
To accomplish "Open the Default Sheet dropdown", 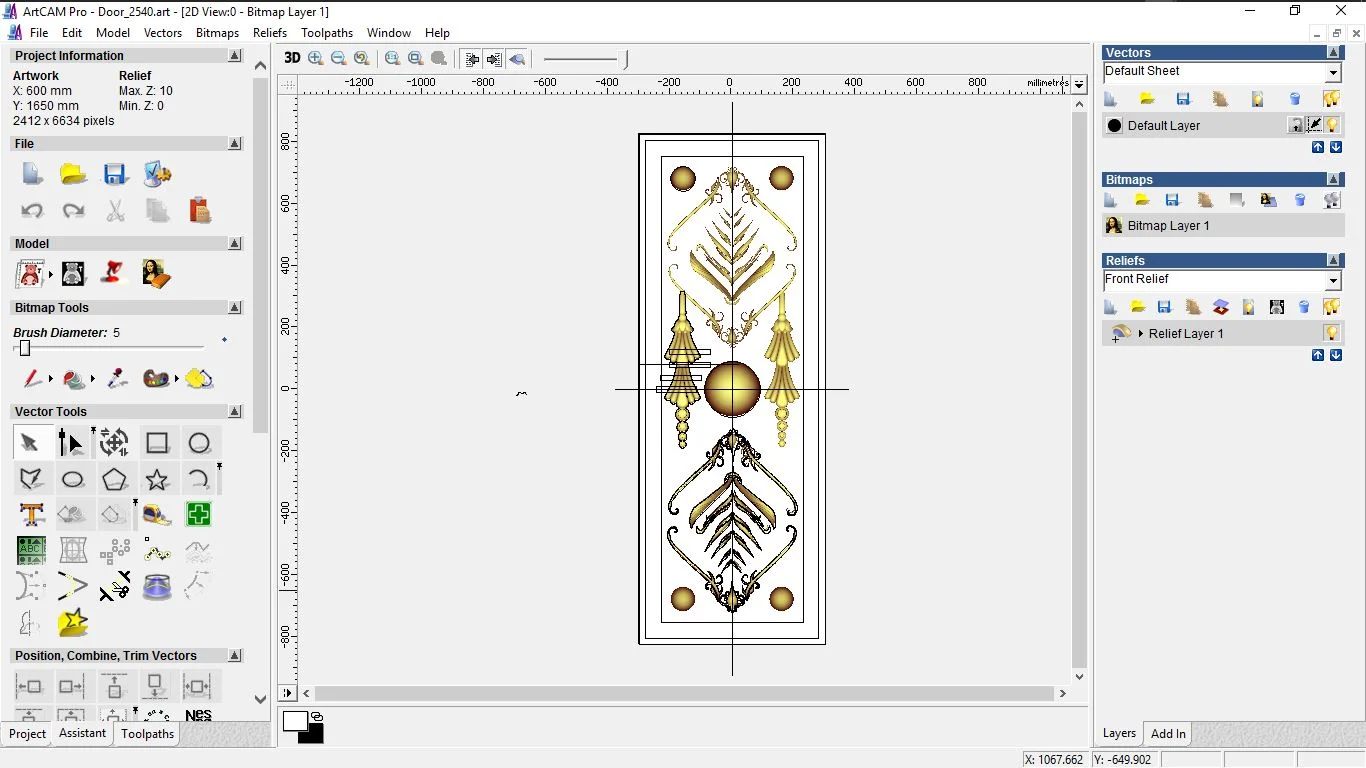I will (1332, 73).
